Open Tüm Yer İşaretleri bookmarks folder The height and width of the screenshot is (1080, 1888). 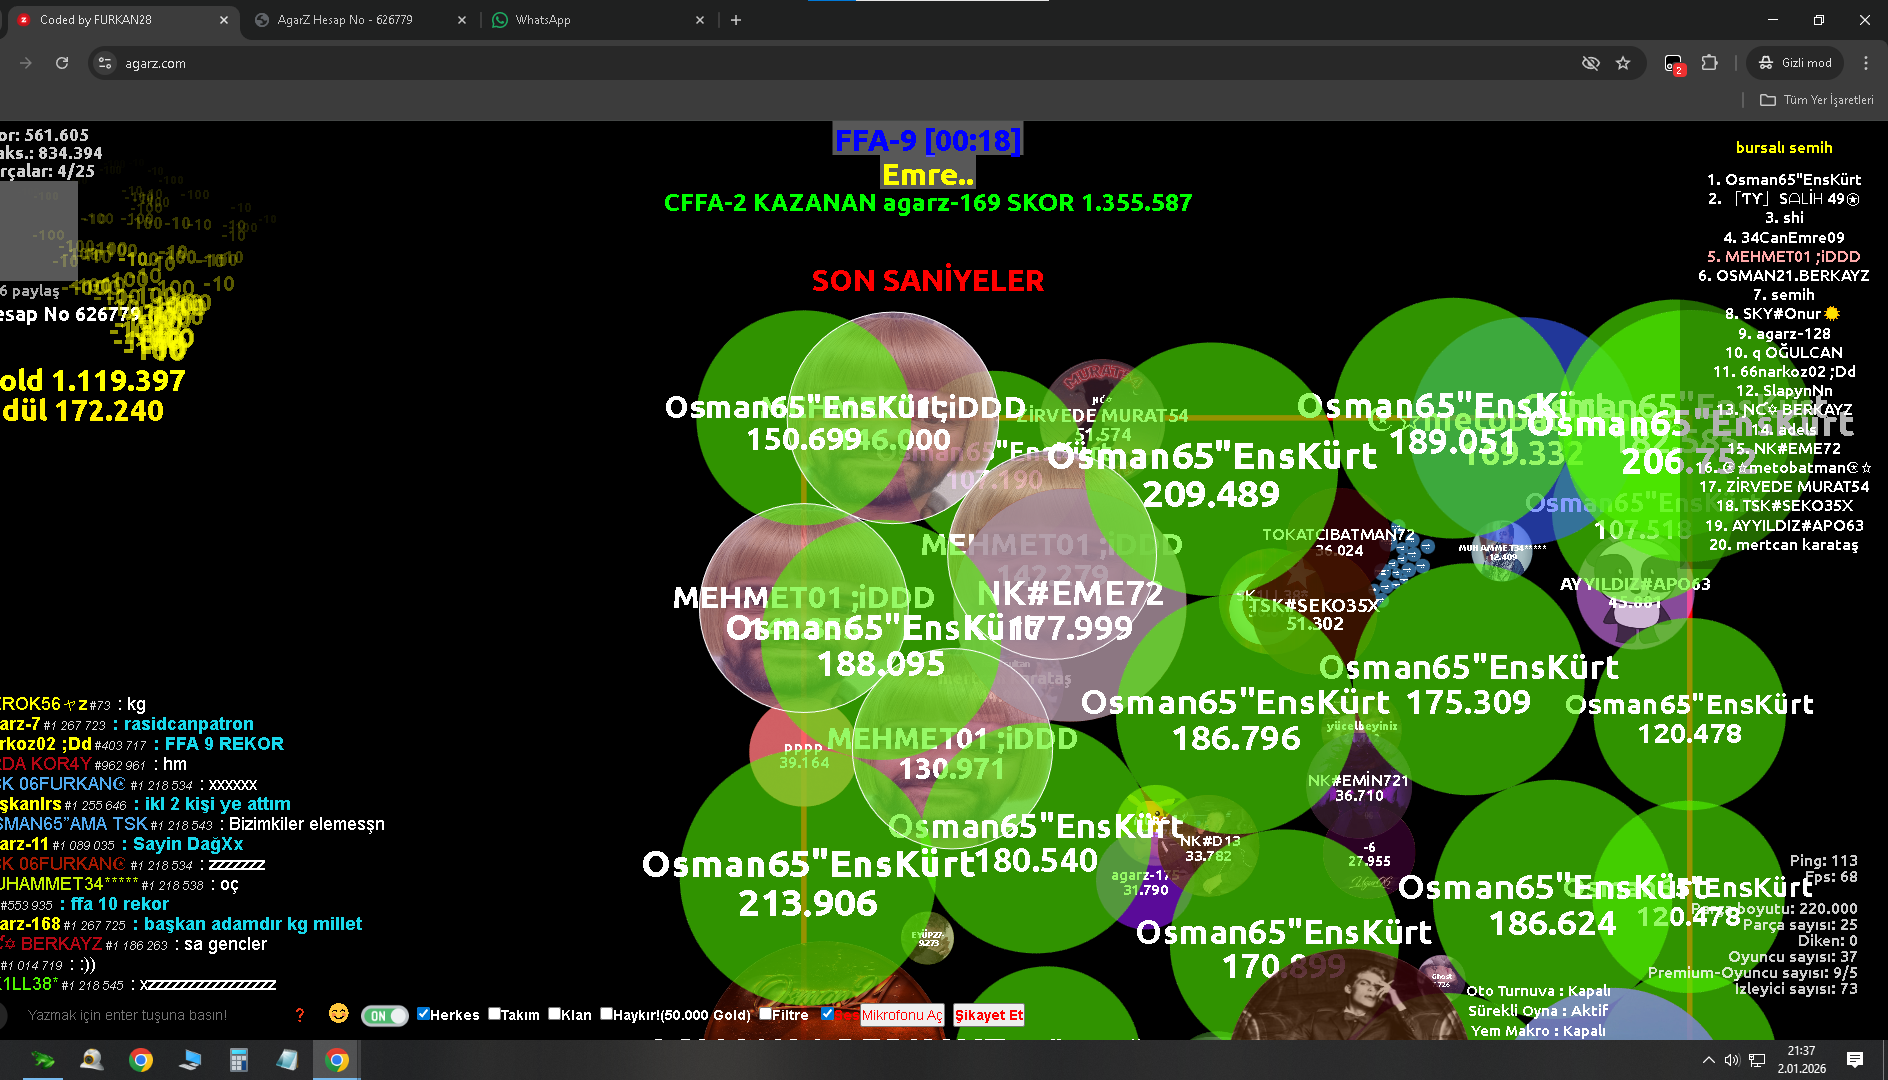point(1817,100)
